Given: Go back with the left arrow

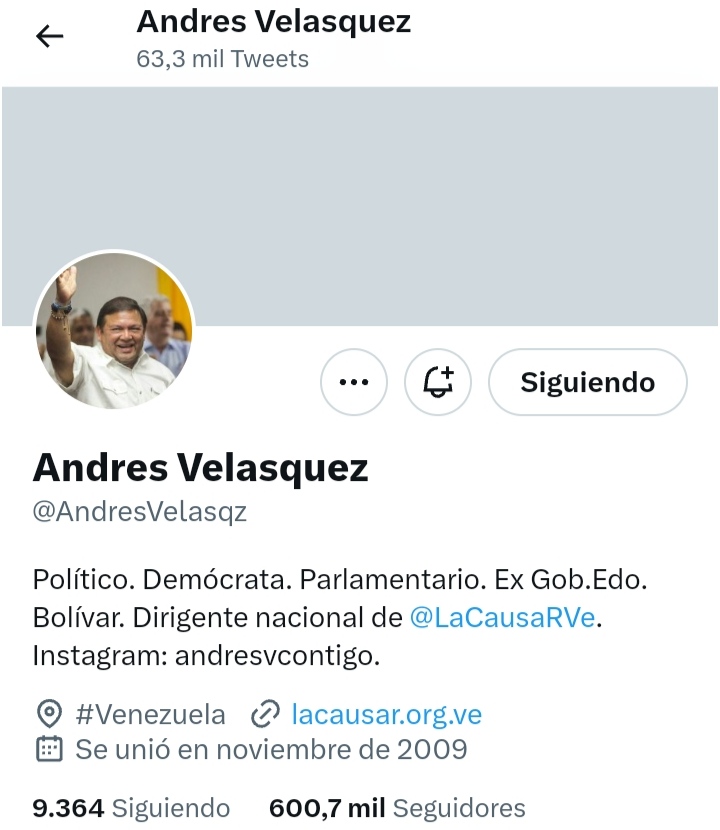Looking at the screenshot, I should pyautogui.click(x=49, y=36).
